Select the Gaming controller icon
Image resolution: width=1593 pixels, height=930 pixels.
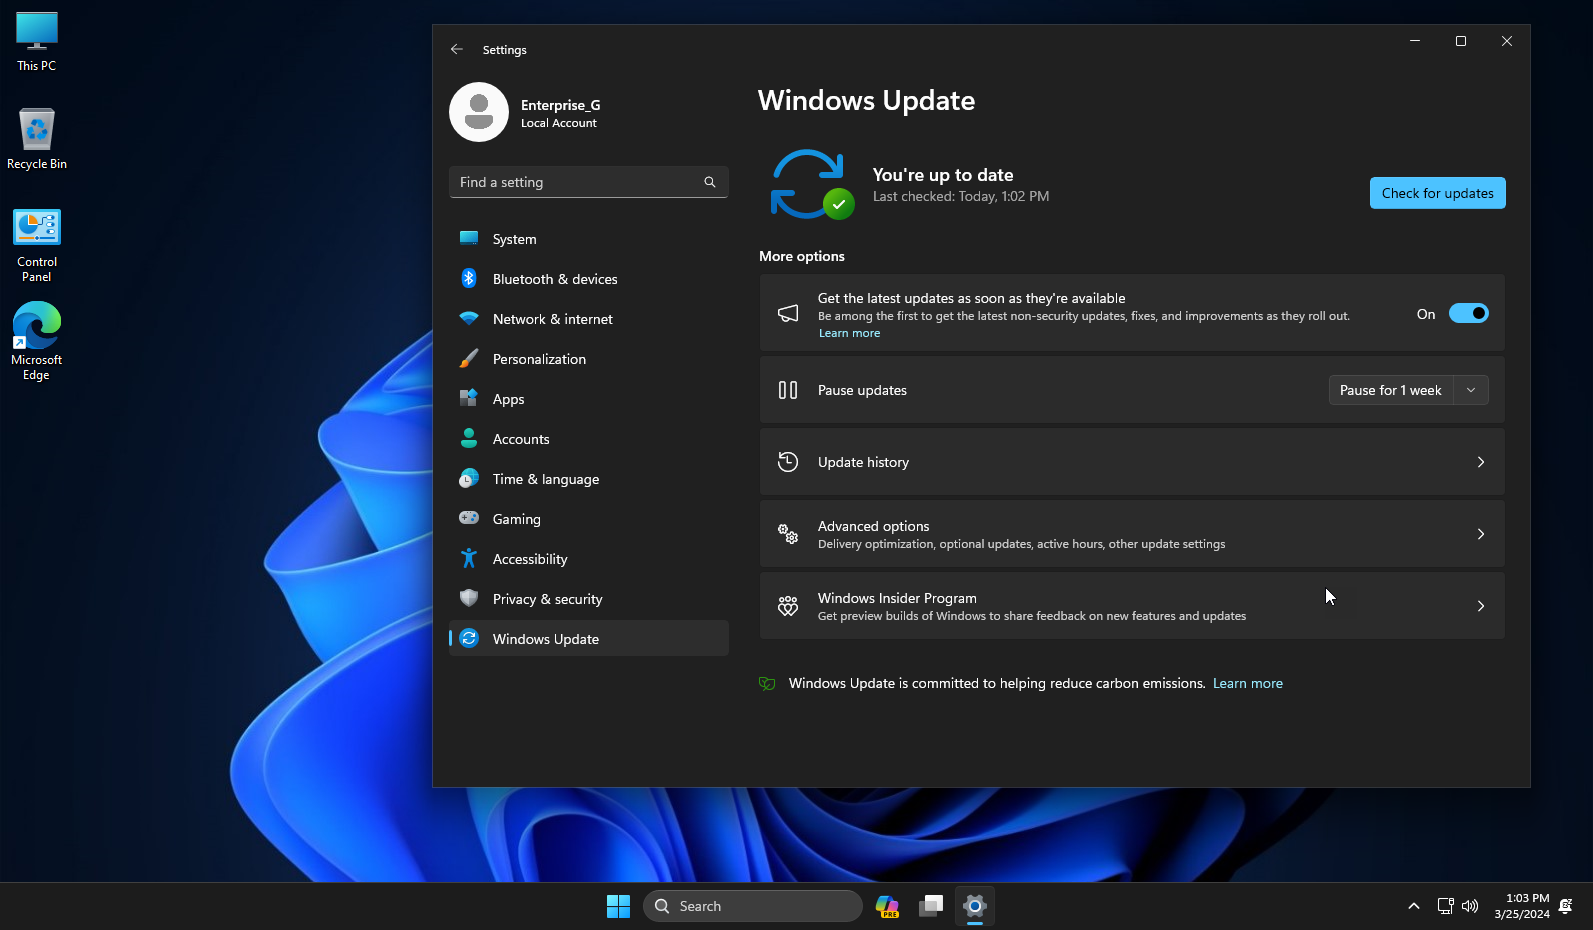pos(469,518)
